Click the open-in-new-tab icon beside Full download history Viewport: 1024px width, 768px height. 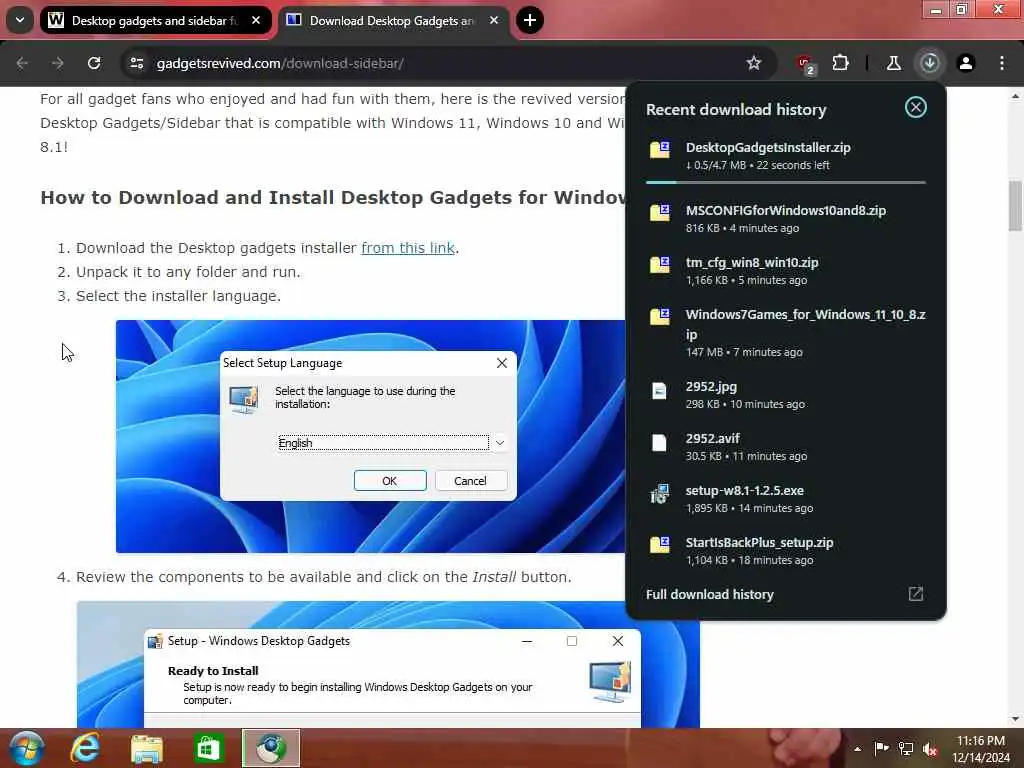[x=916, y=594]
